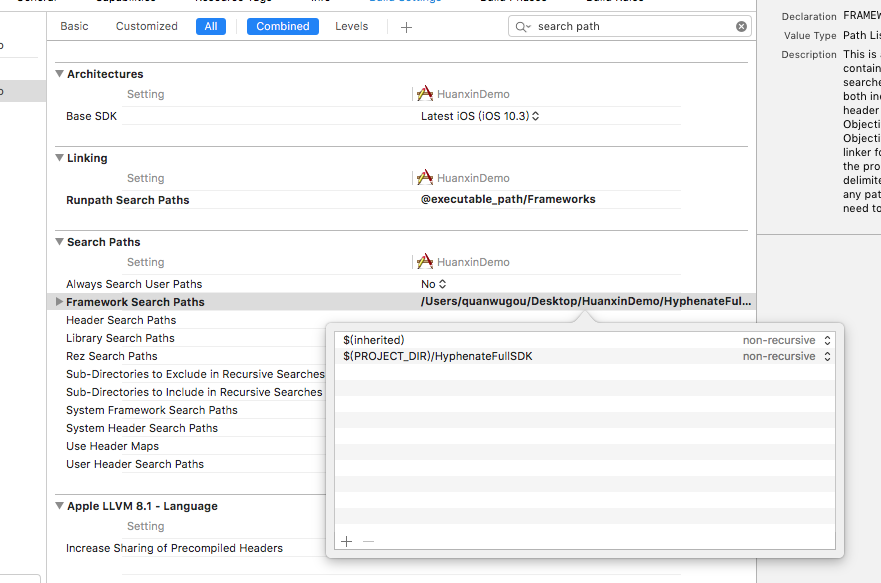Collapse the Architectures section
This screenshot has width=881, height=583.
[x=59, y=74]
